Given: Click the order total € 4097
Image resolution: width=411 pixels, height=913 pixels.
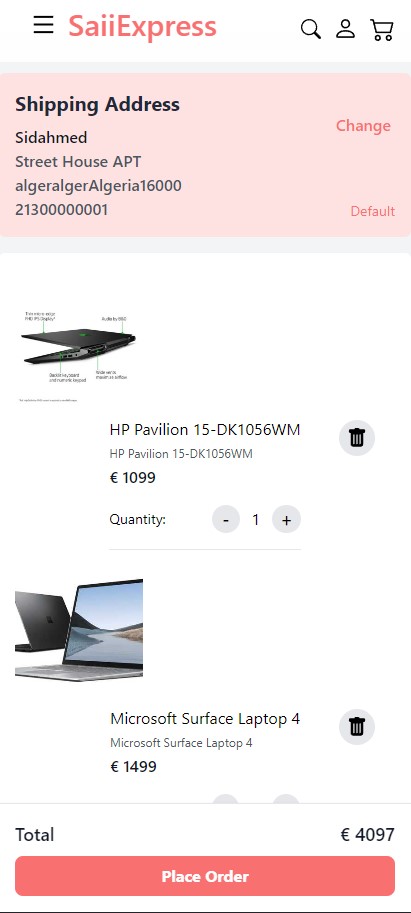Looking at the screenshot, I should point(367,834).
